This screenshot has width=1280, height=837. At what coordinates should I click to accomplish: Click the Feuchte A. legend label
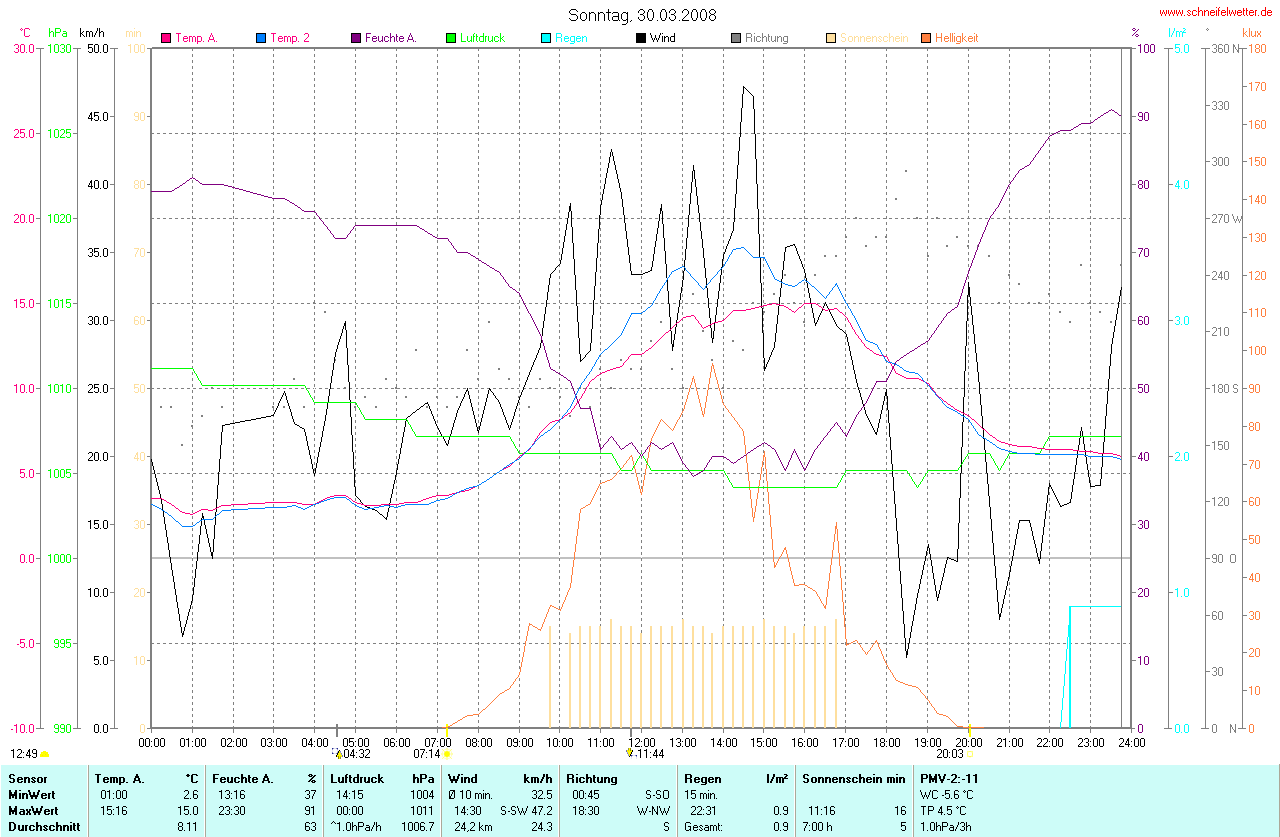[x=390, y=38]
